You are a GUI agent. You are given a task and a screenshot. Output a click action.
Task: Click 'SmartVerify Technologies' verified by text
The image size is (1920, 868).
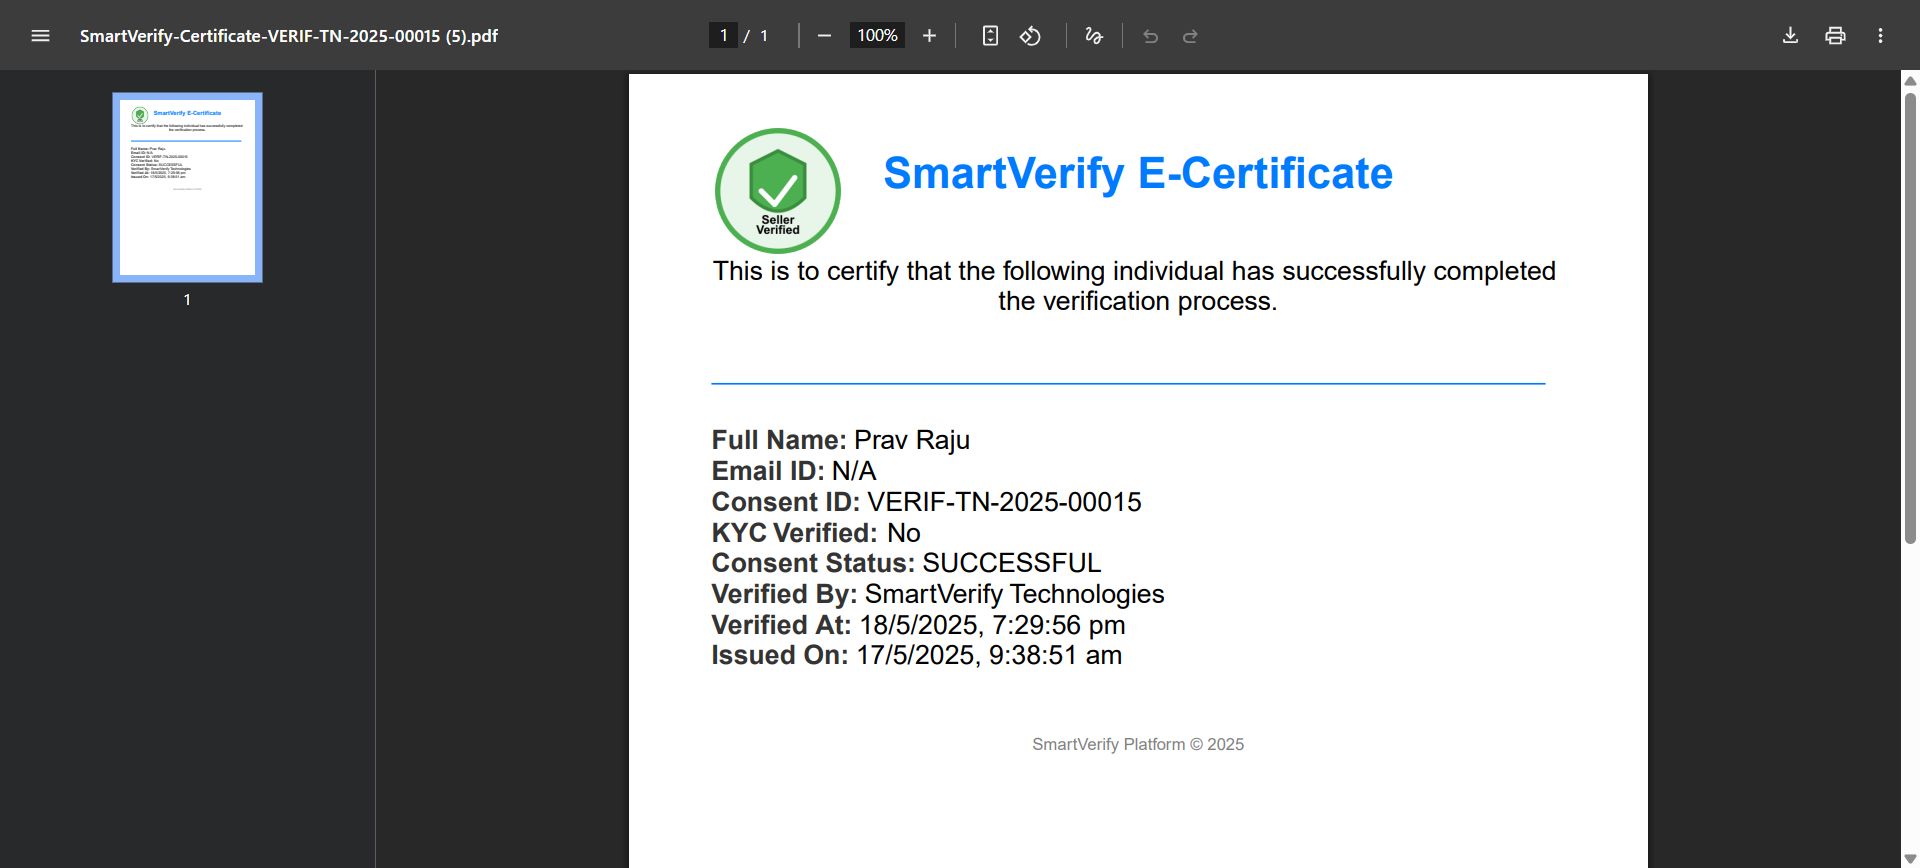(1015, 594)
